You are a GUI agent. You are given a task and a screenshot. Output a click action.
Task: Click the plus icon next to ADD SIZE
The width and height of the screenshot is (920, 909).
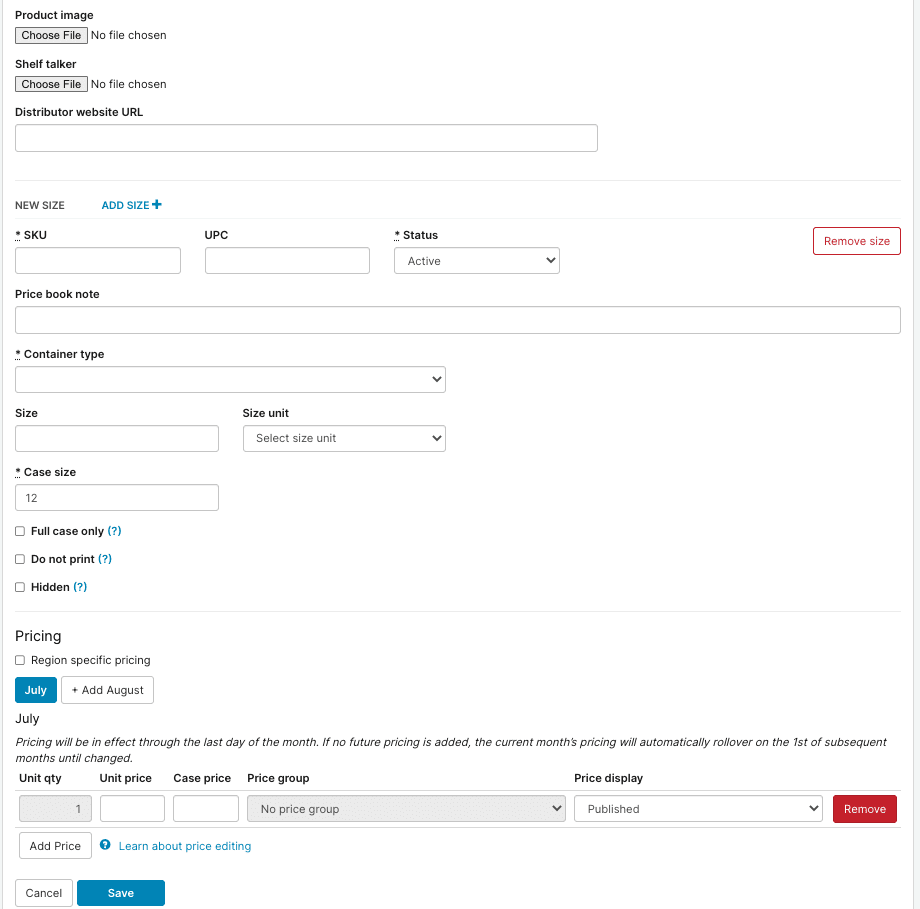click(x=157, y=205)
